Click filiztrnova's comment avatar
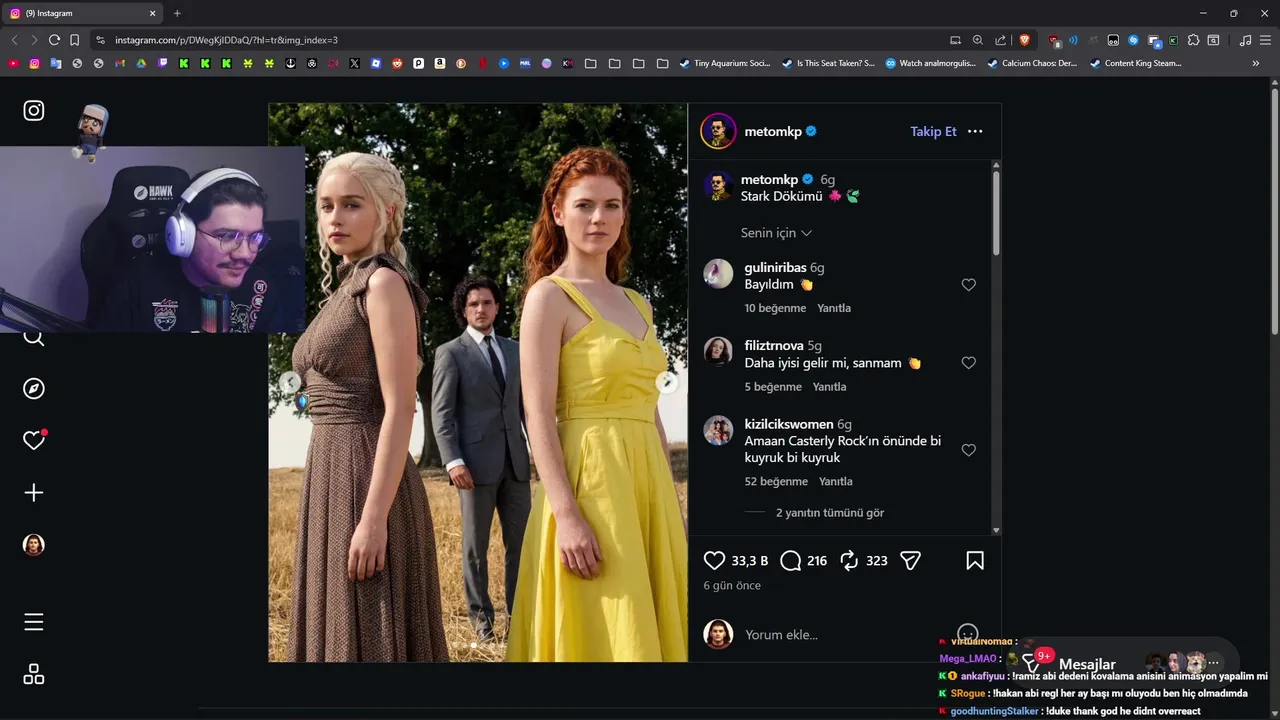1280x720 pixels. [718, 351]
